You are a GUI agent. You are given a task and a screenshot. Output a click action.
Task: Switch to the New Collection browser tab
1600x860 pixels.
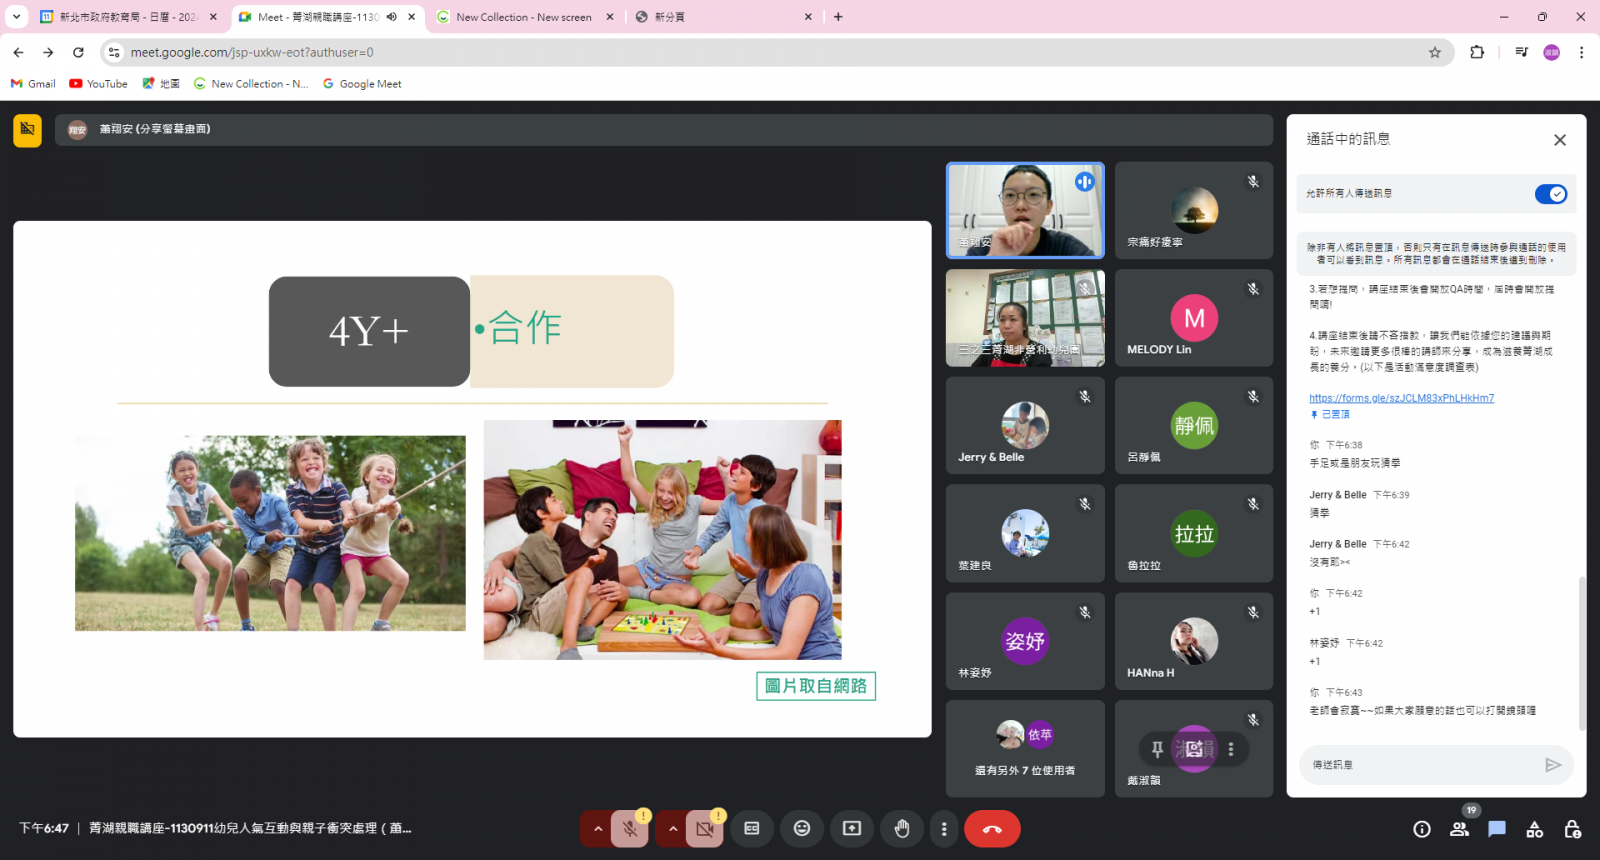tap(523, 17)
